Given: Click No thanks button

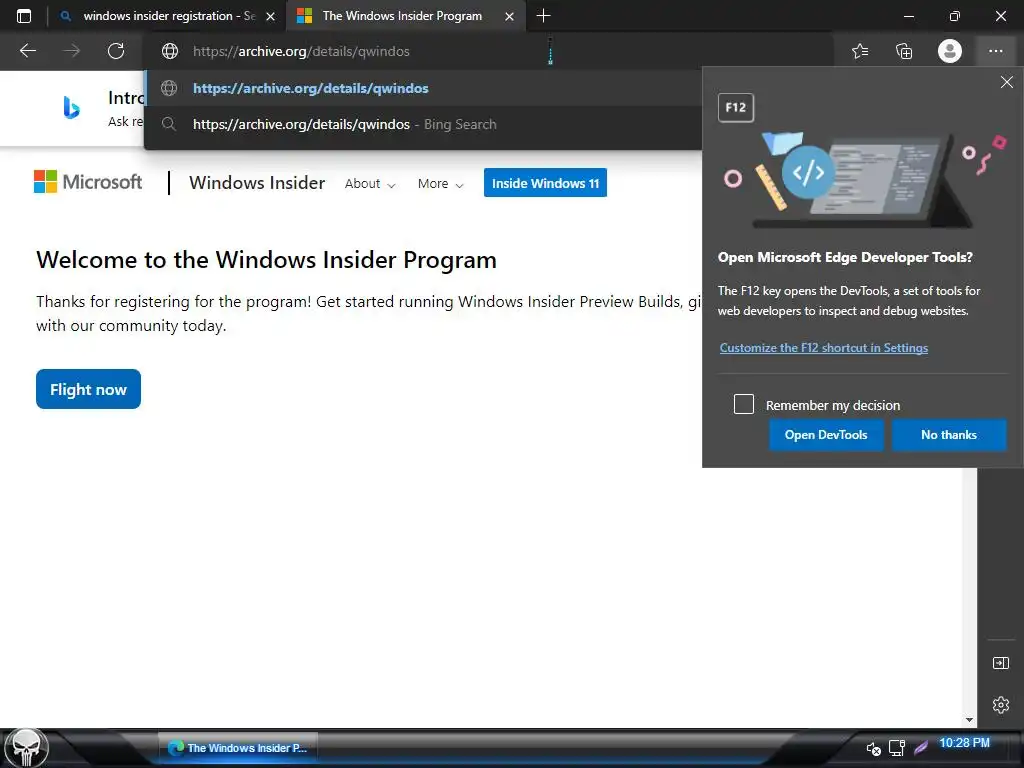Looking at the screenshot, I should pyautogui.click(x=949, y=435).
